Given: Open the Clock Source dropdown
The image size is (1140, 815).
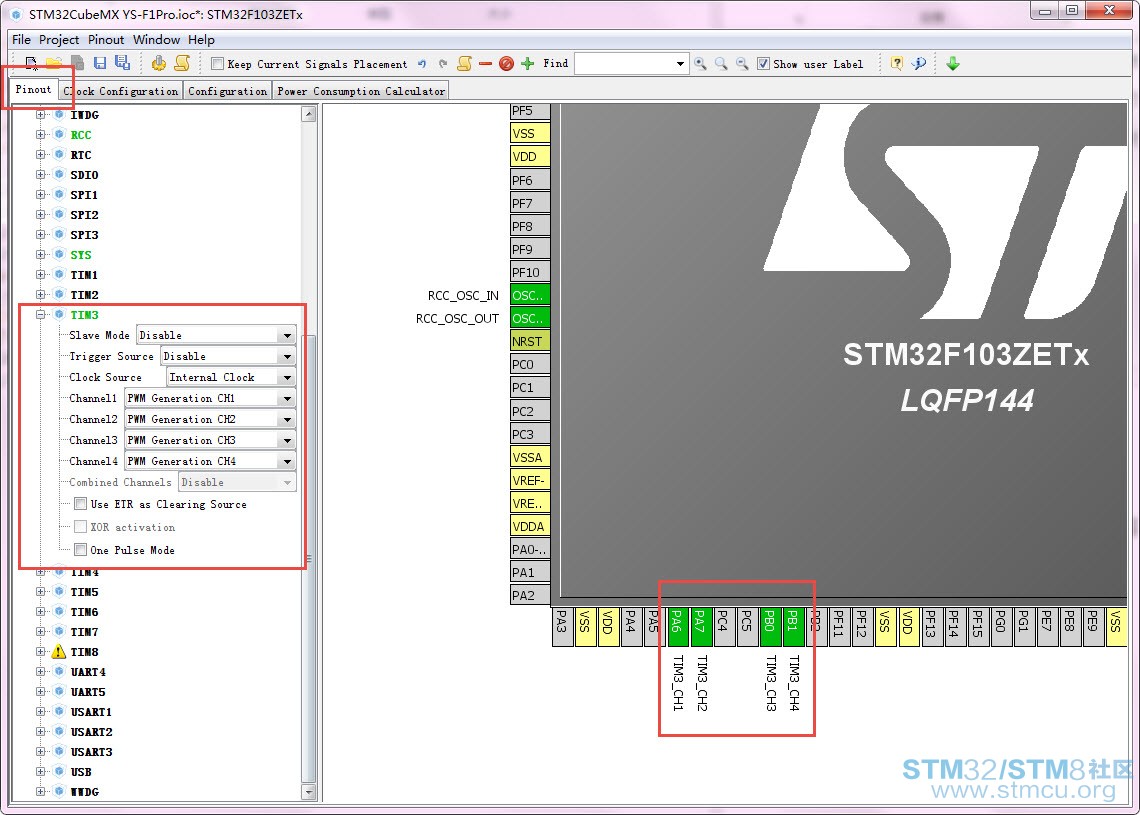Looking at the screenshot, I should click(288, 377).
